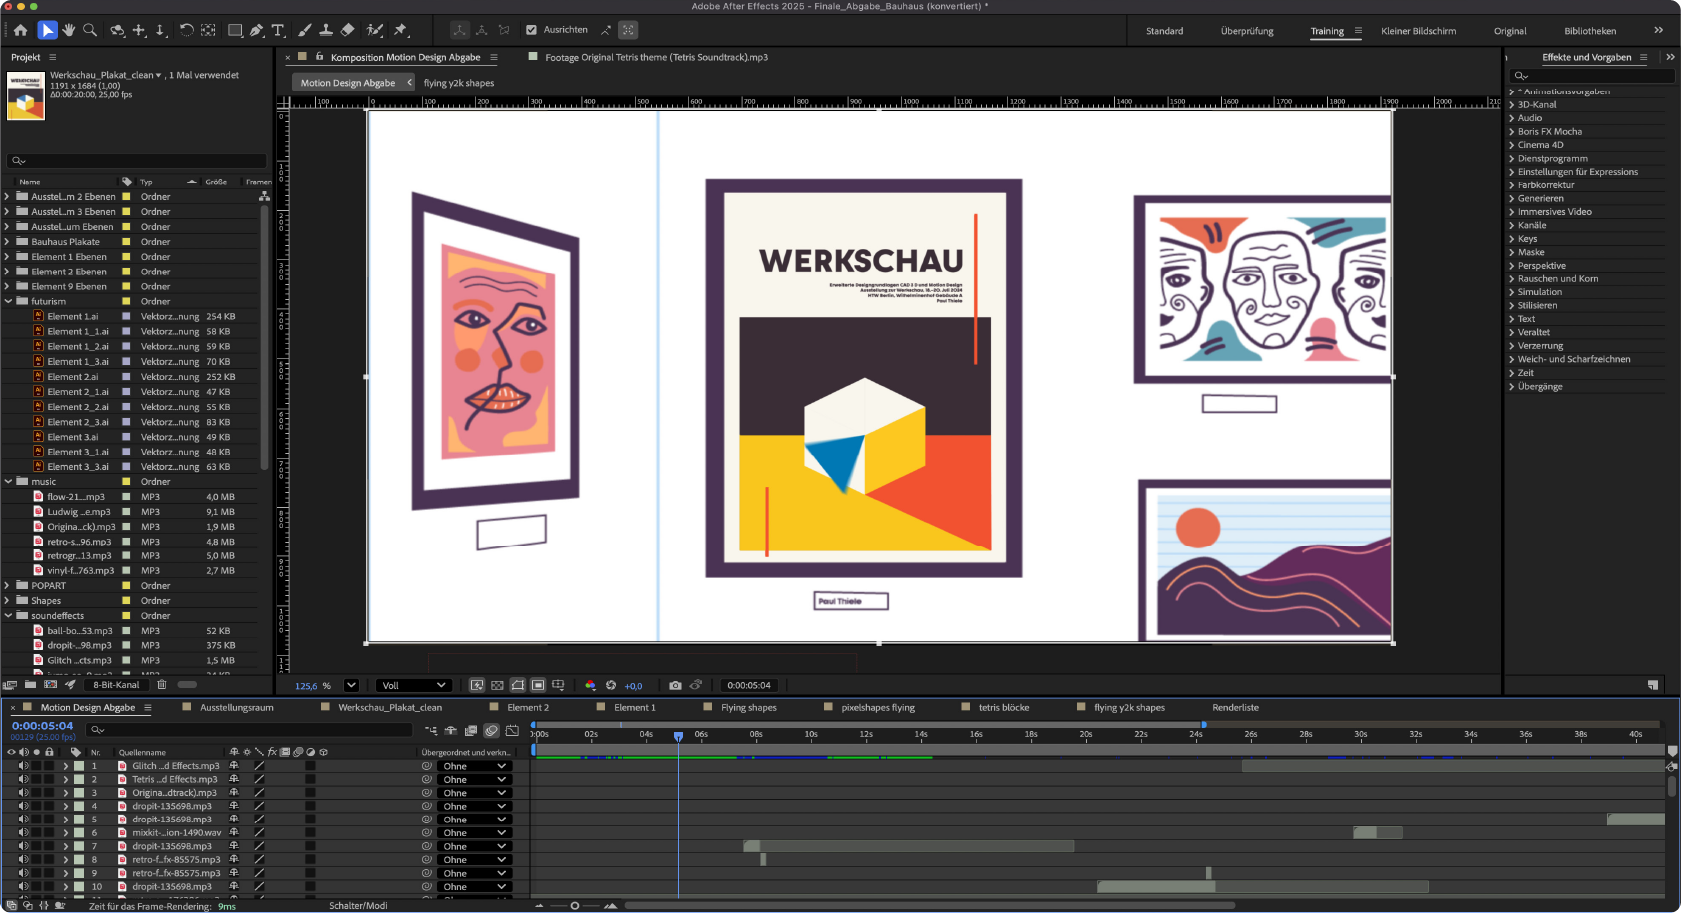The height and width of the screenshot is (913, 1681).
Task: Toggle the Ausrichten checkbox
Action: point(532,30)
